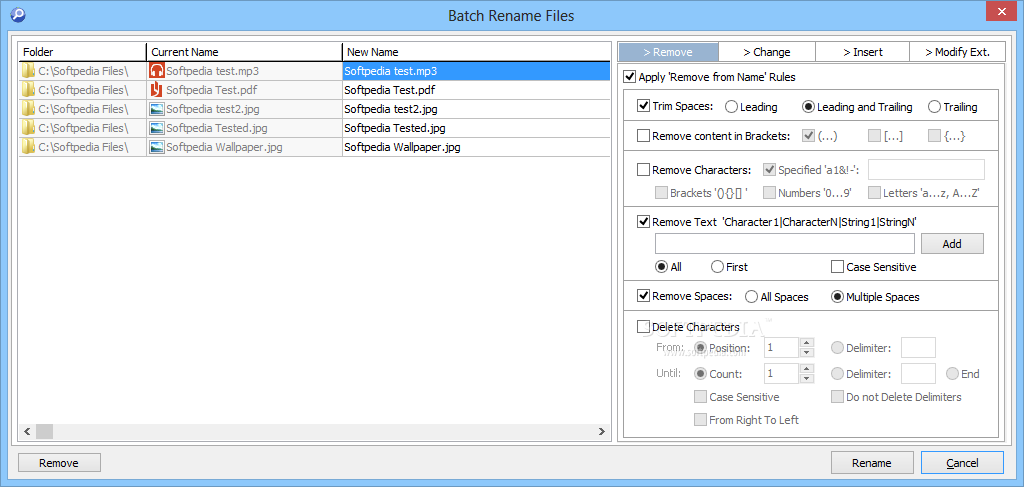The width and height of the screenshot is (1024, 487).
Task: Open the > Remove tab
Action: pos(668,52)
